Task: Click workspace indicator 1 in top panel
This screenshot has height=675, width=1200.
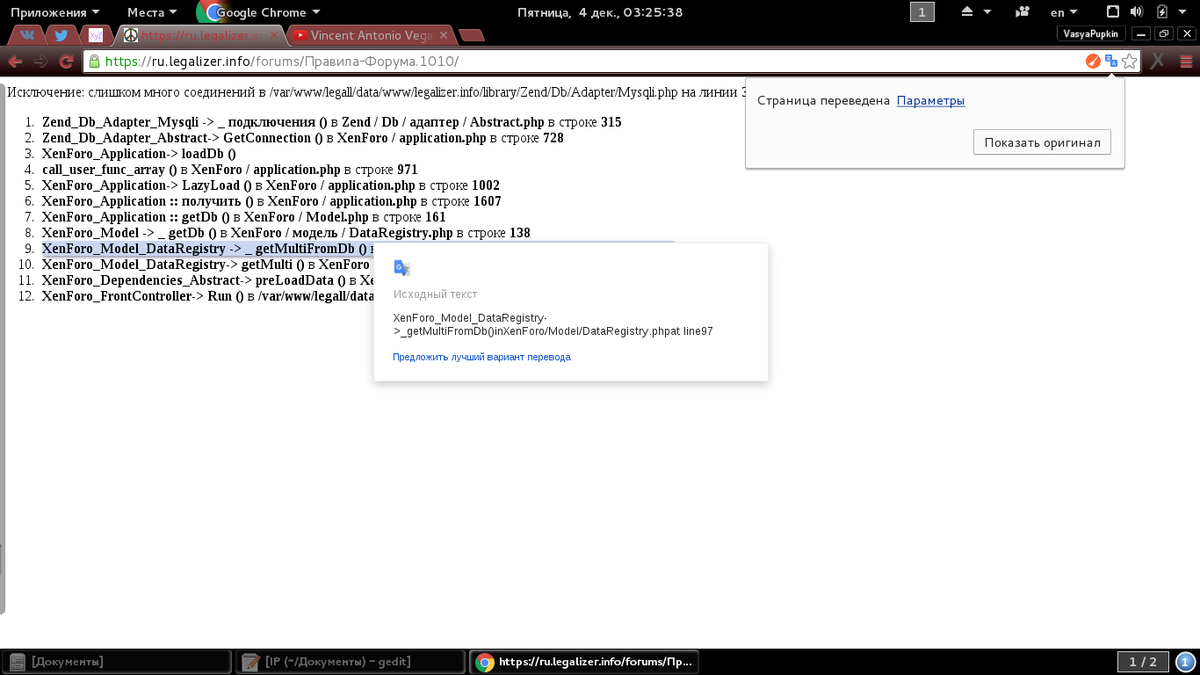Action: 922,12
